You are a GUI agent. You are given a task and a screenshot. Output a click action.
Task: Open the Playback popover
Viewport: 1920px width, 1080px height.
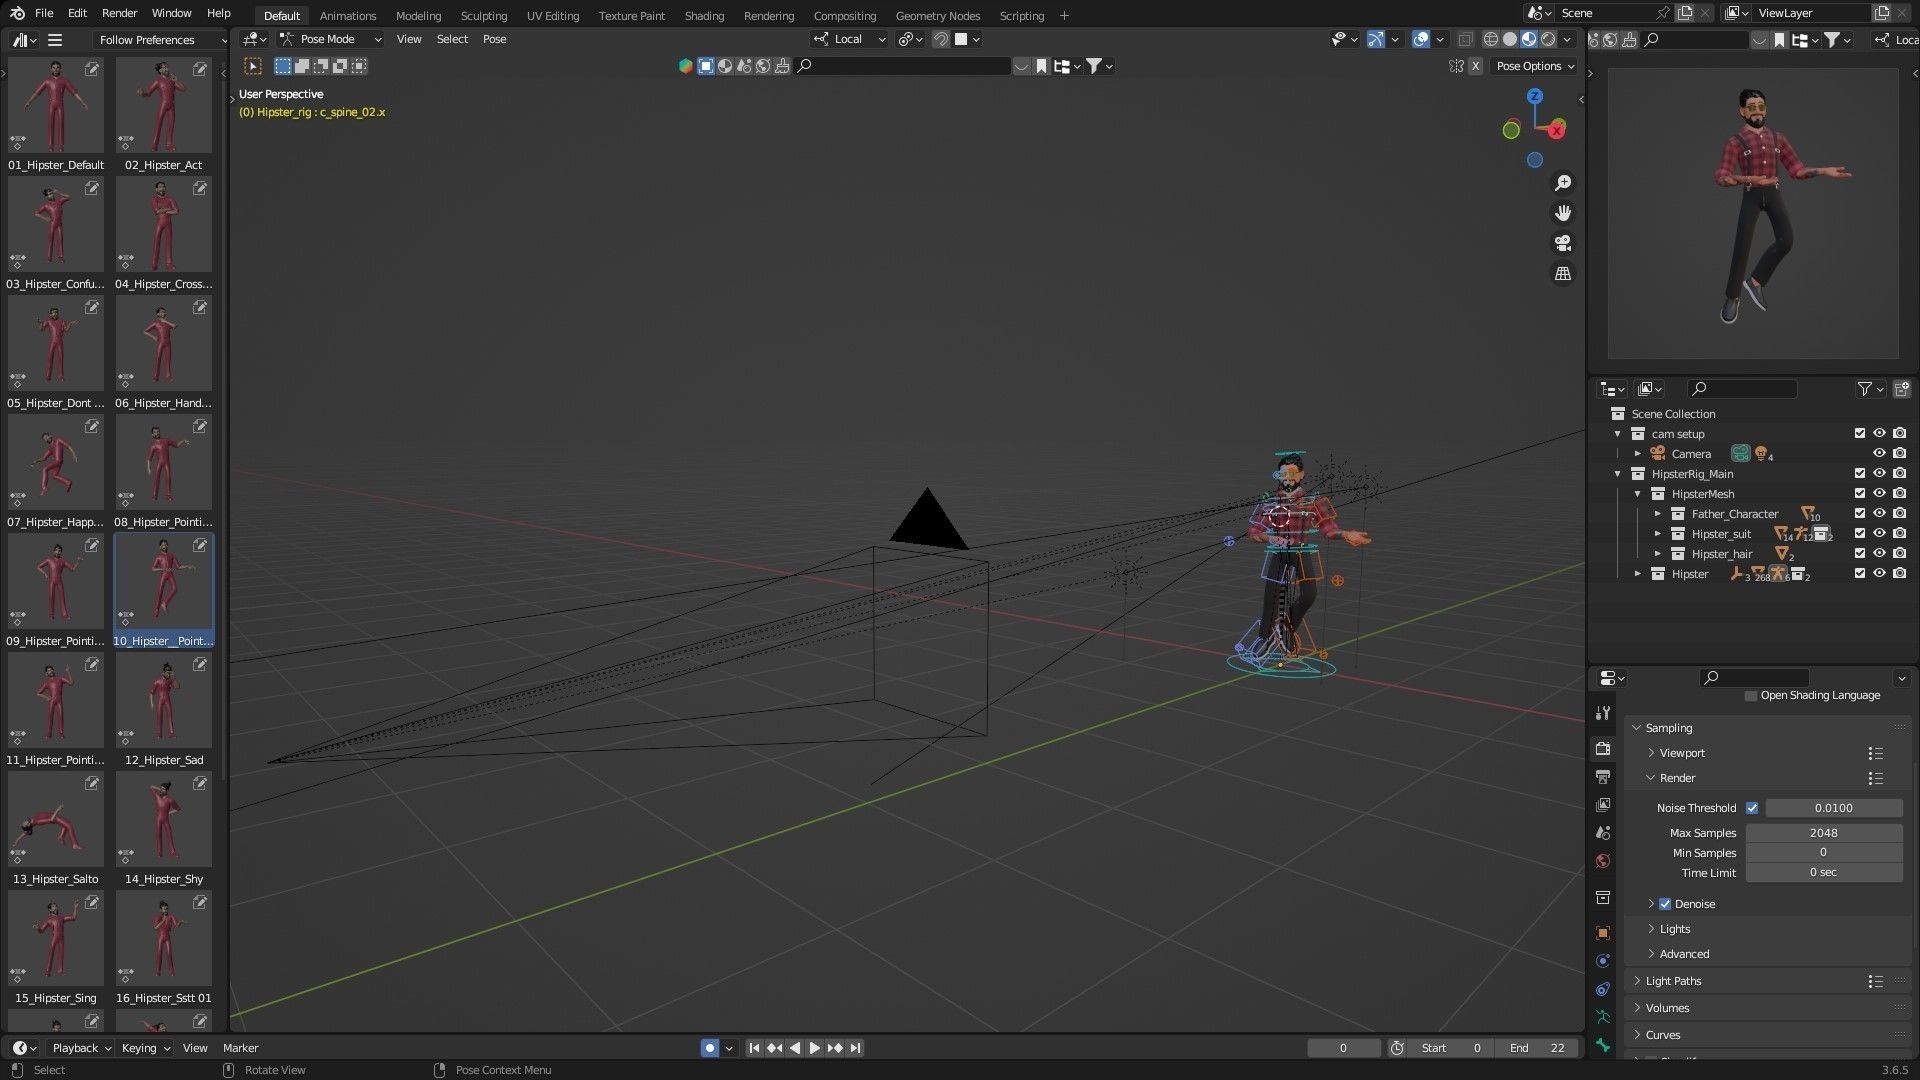[81, 1048]
